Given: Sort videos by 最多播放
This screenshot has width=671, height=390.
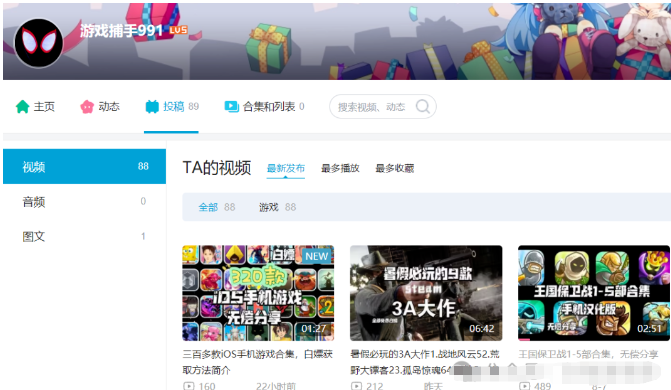Looking at the screenshot, I should coord(340,168).
